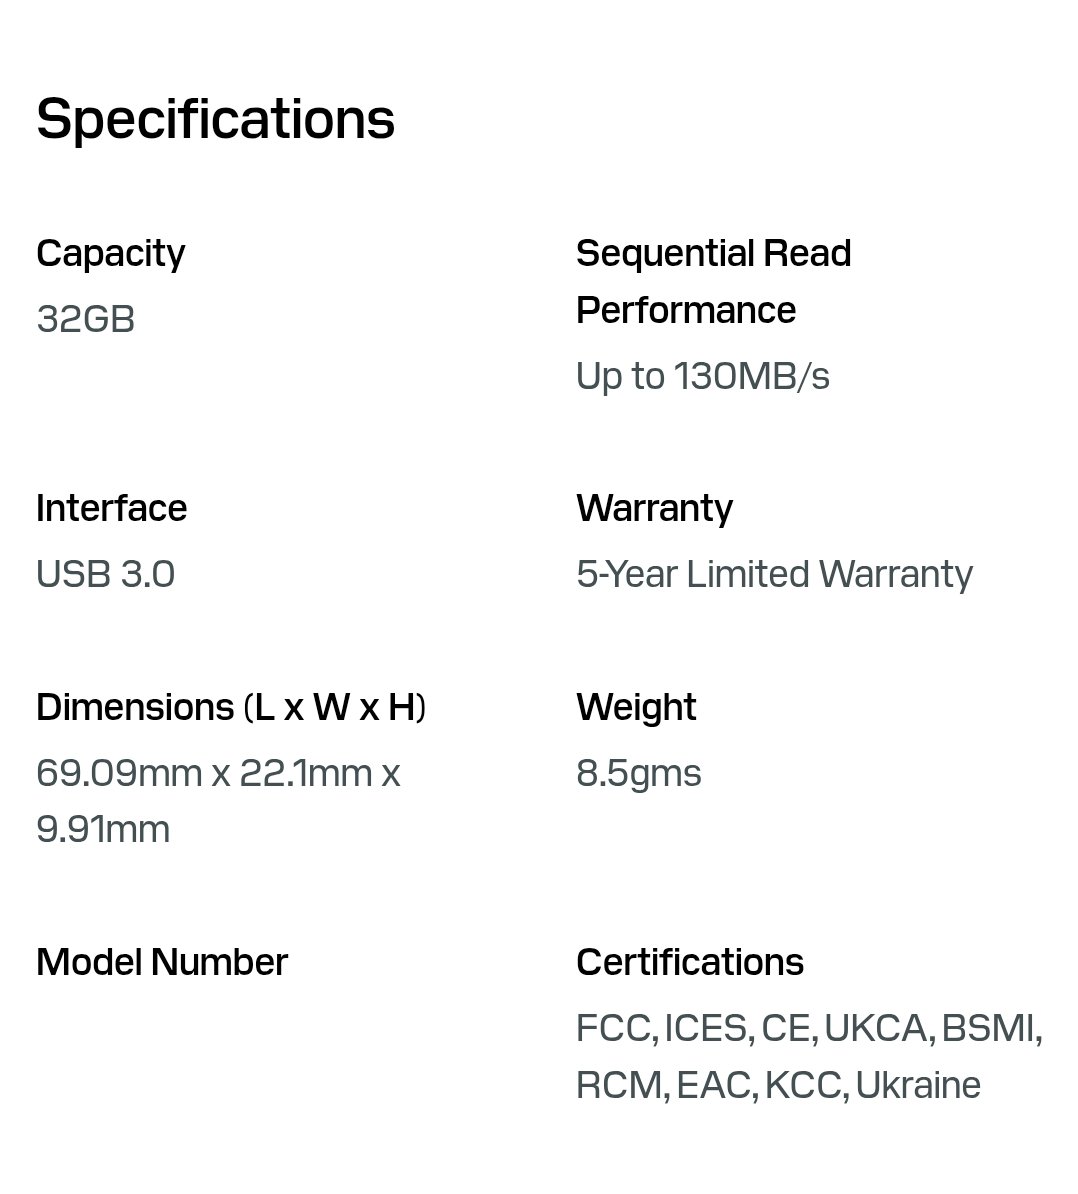Click the 5-Year Limited Warranty text
Image resolution: width=1078 pixels, height=1194 pixels.
coord(774,574)
